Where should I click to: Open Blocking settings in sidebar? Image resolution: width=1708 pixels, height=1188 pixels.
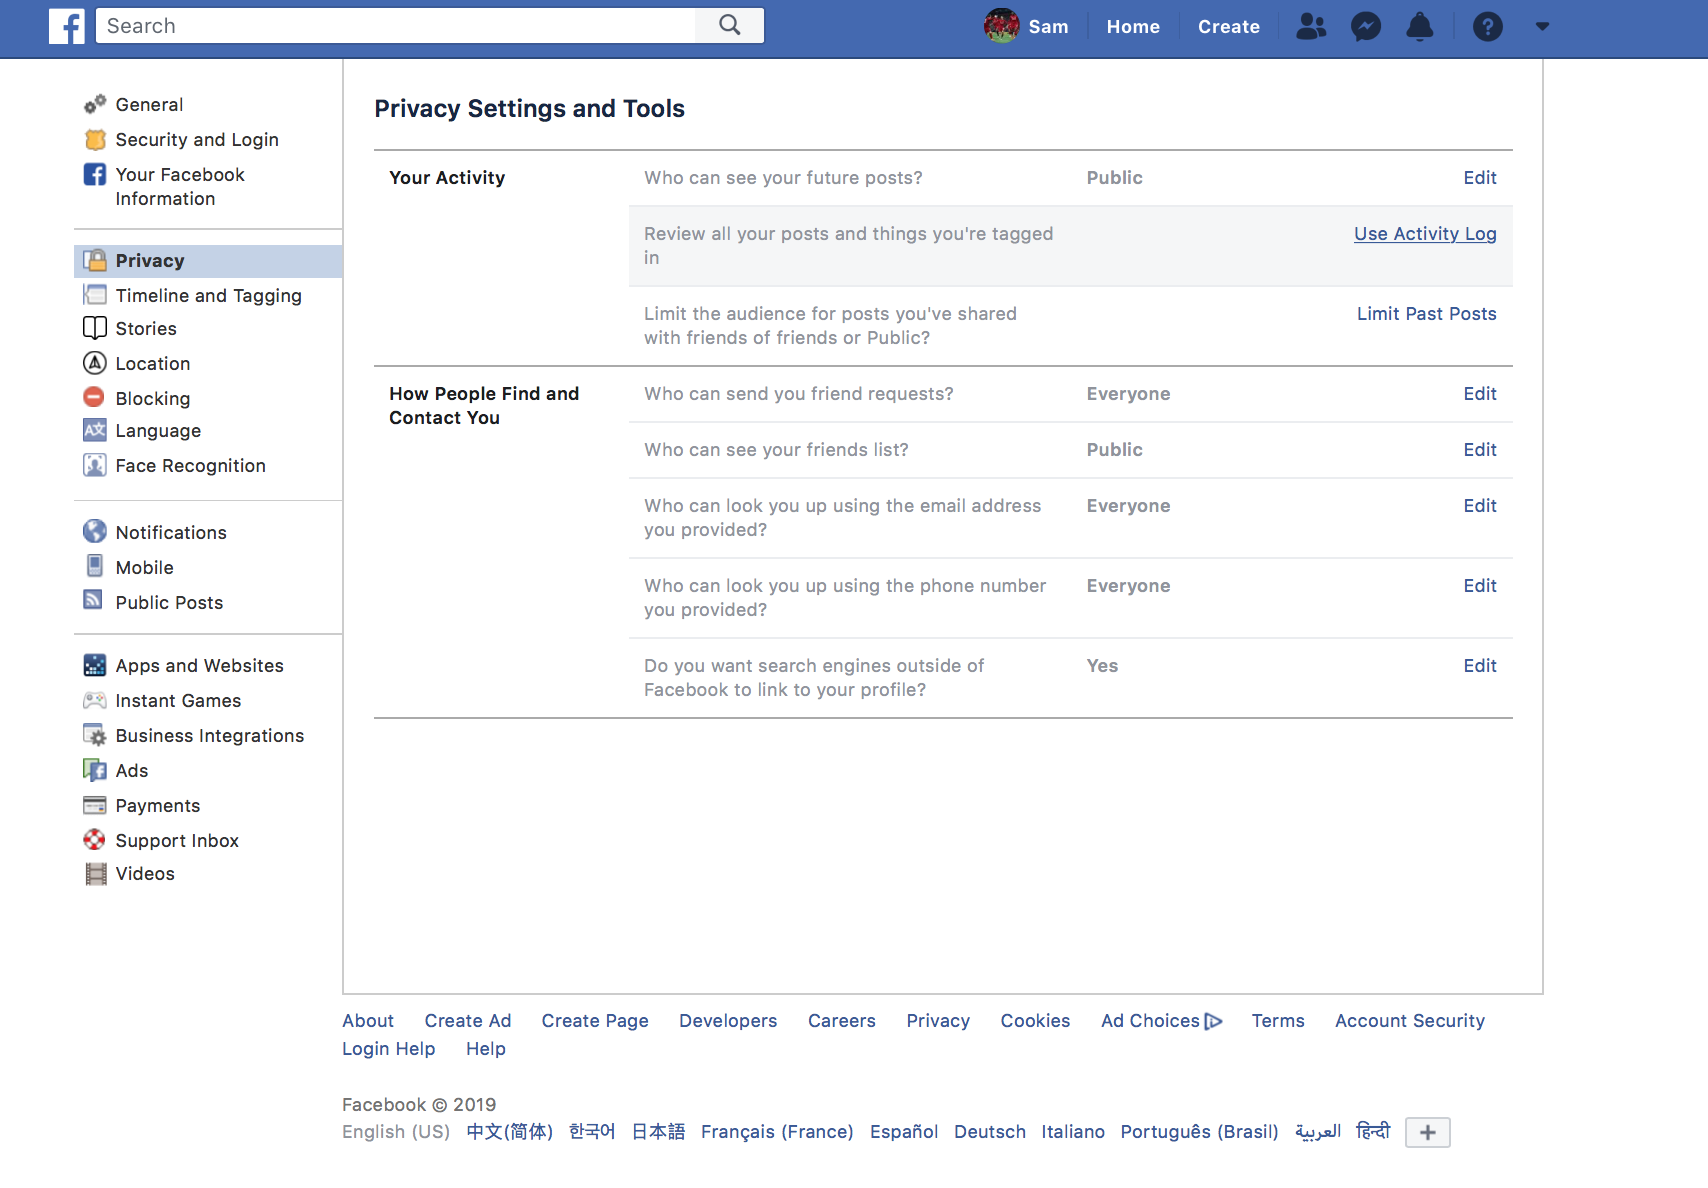(x=152, y=399)
